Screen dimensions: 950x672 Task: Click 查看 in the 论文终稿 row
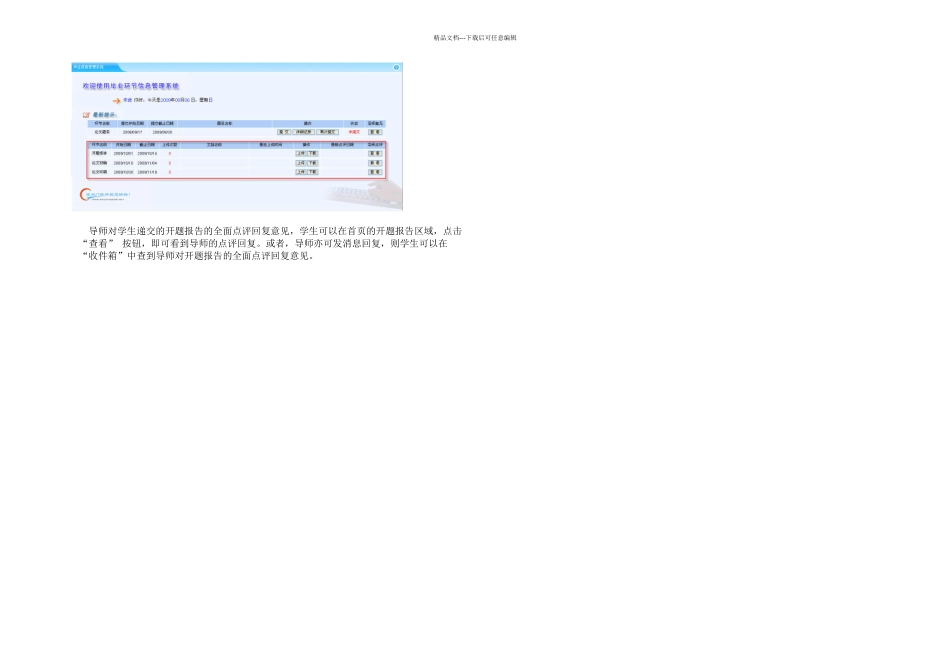point(375,172)
